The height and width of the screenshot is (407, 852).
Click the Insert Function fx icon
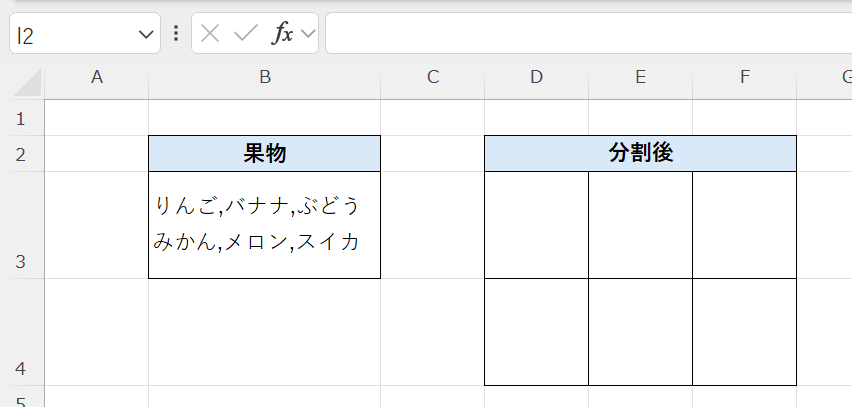[283, 34]
